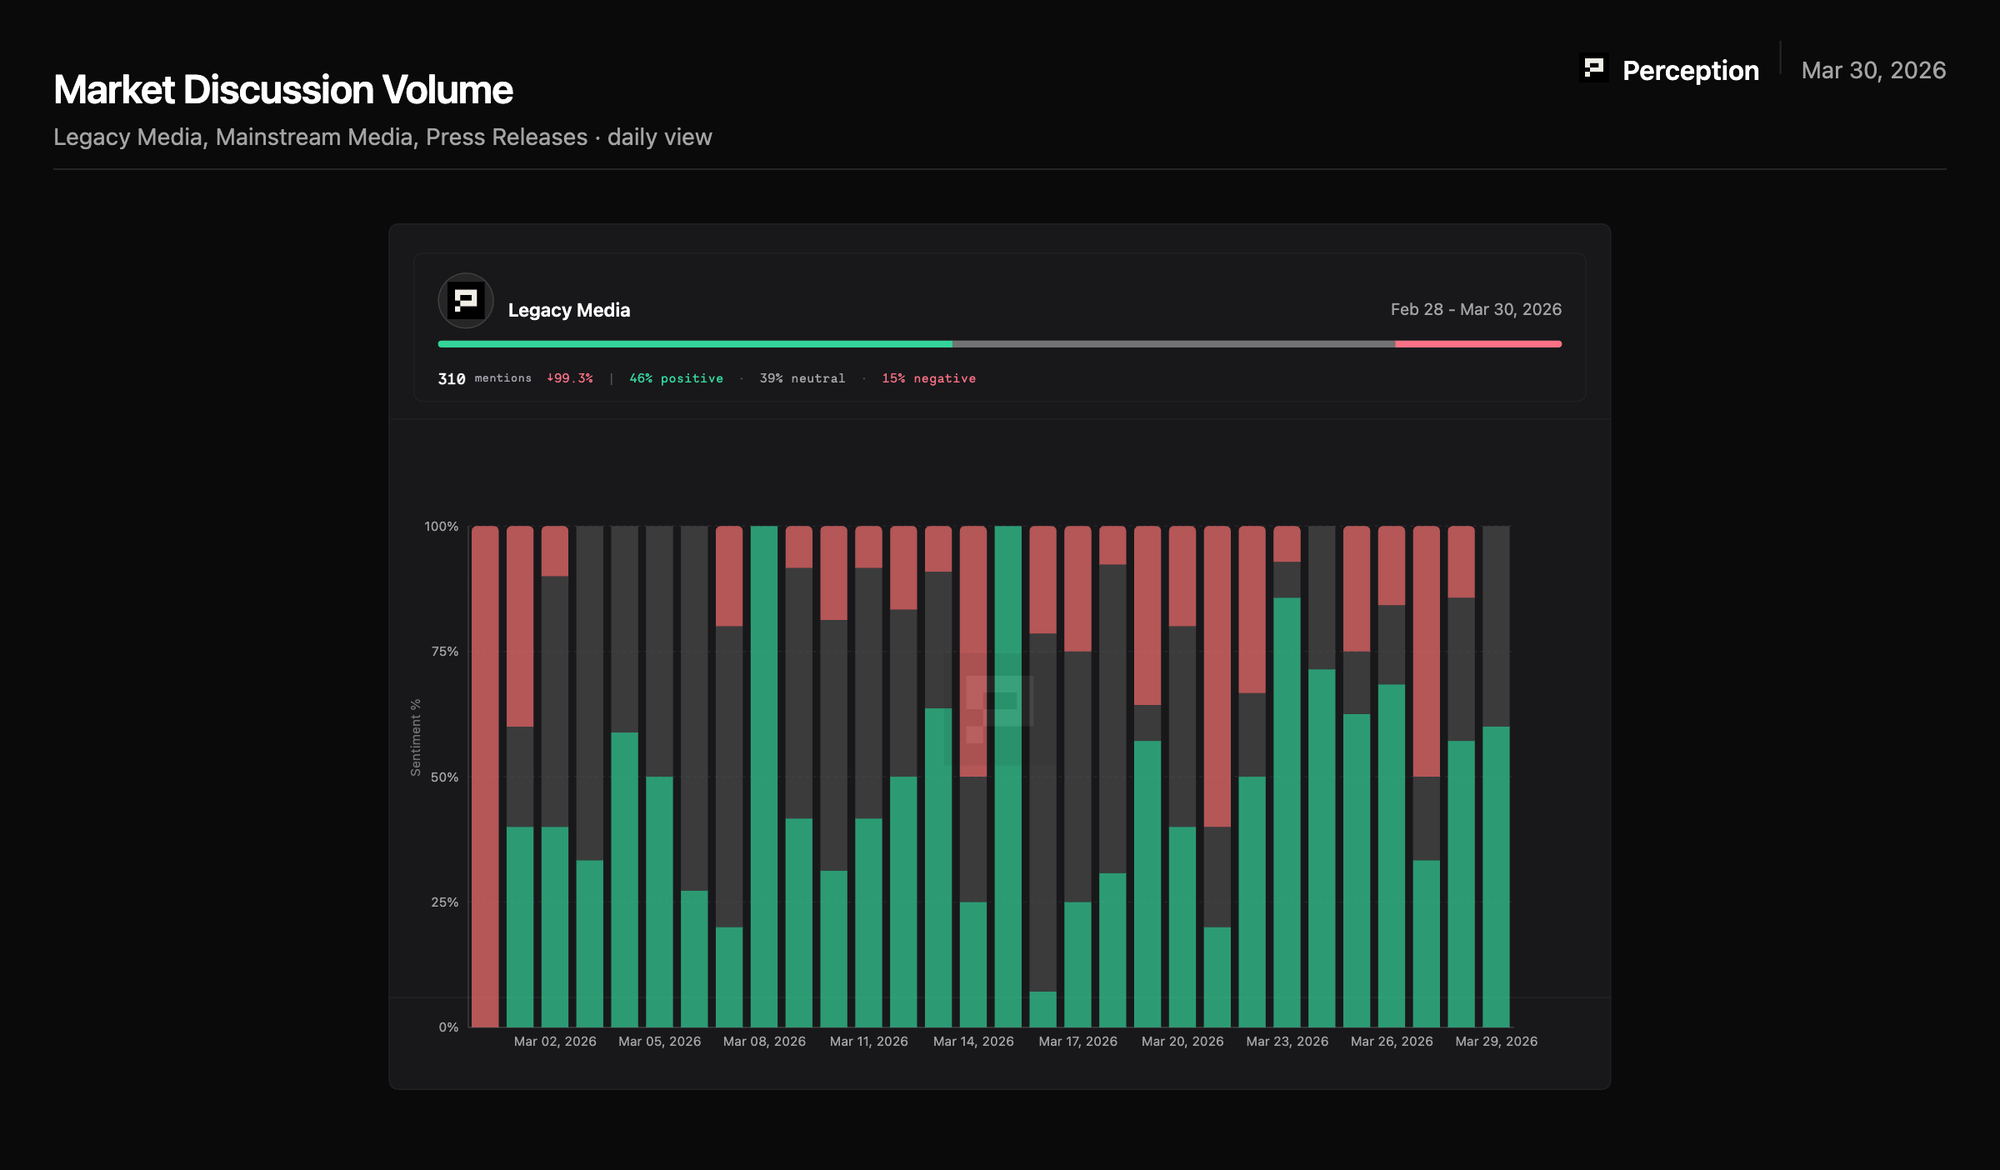Screen dimensions: 2000x1170
Task: Click the all-red first bar in chart
Action: [485, 776]
